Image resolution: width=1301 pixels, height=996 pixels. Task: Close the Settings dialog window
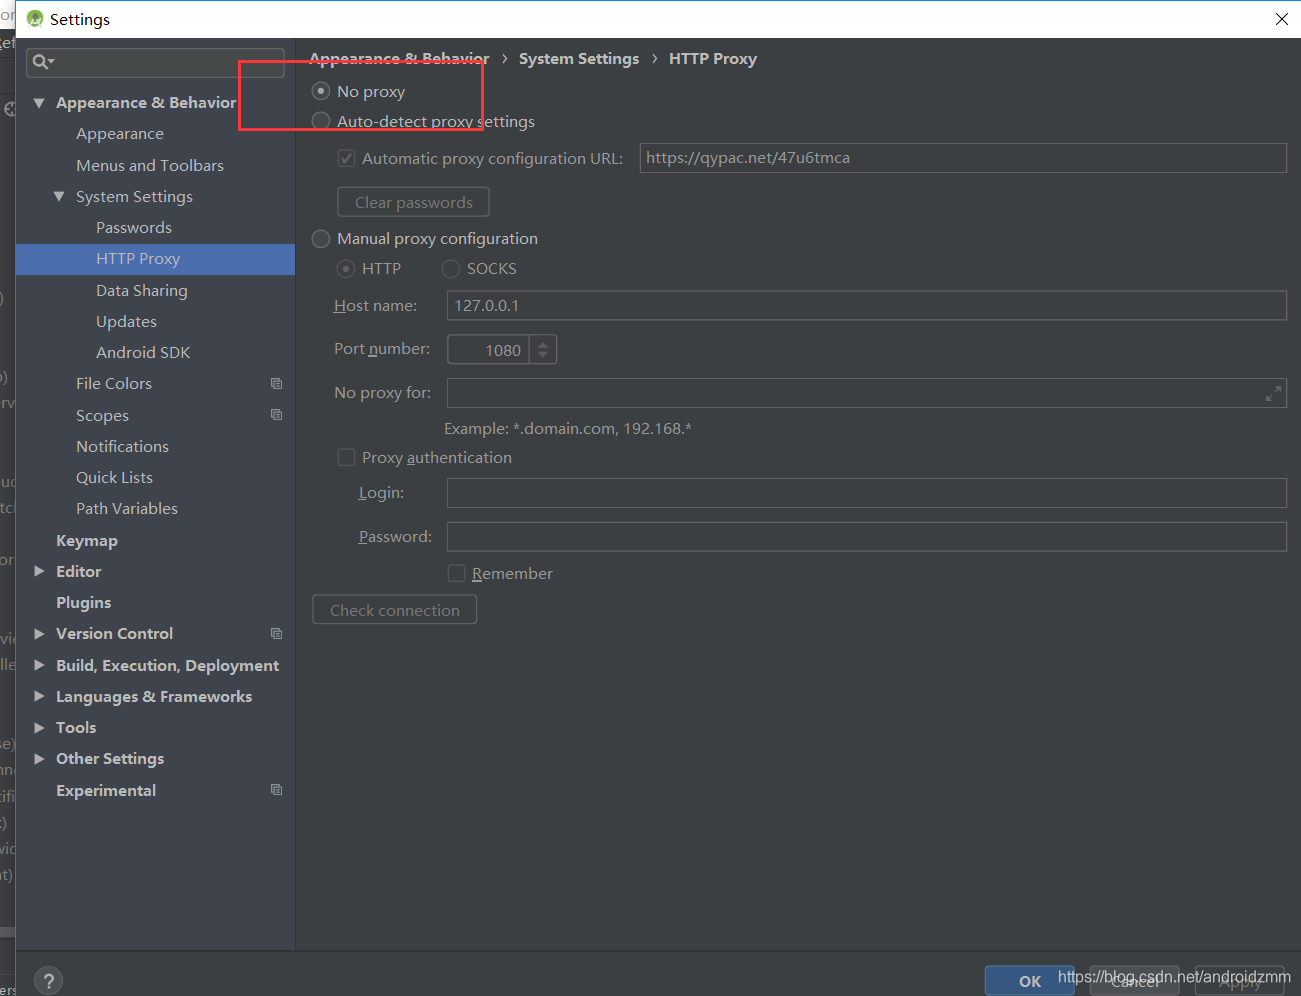click(x=1281, y=19)
